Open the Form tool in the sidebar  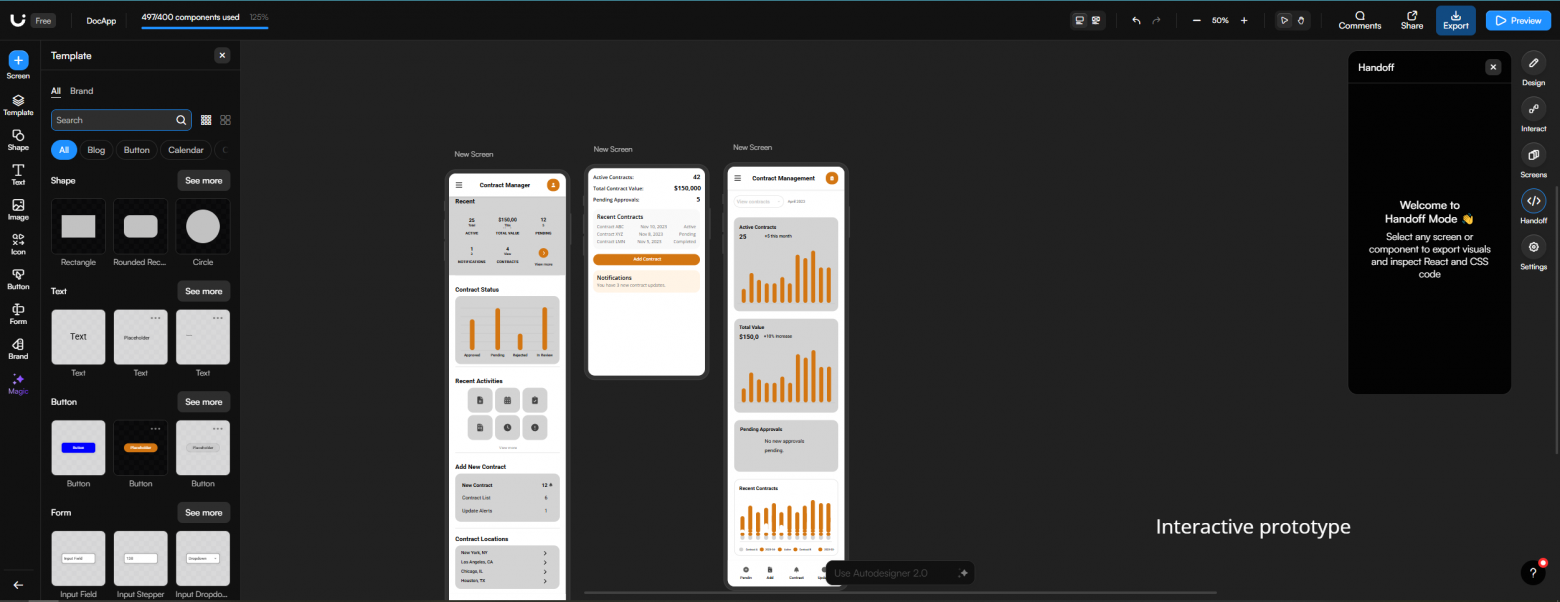(18, 314)
